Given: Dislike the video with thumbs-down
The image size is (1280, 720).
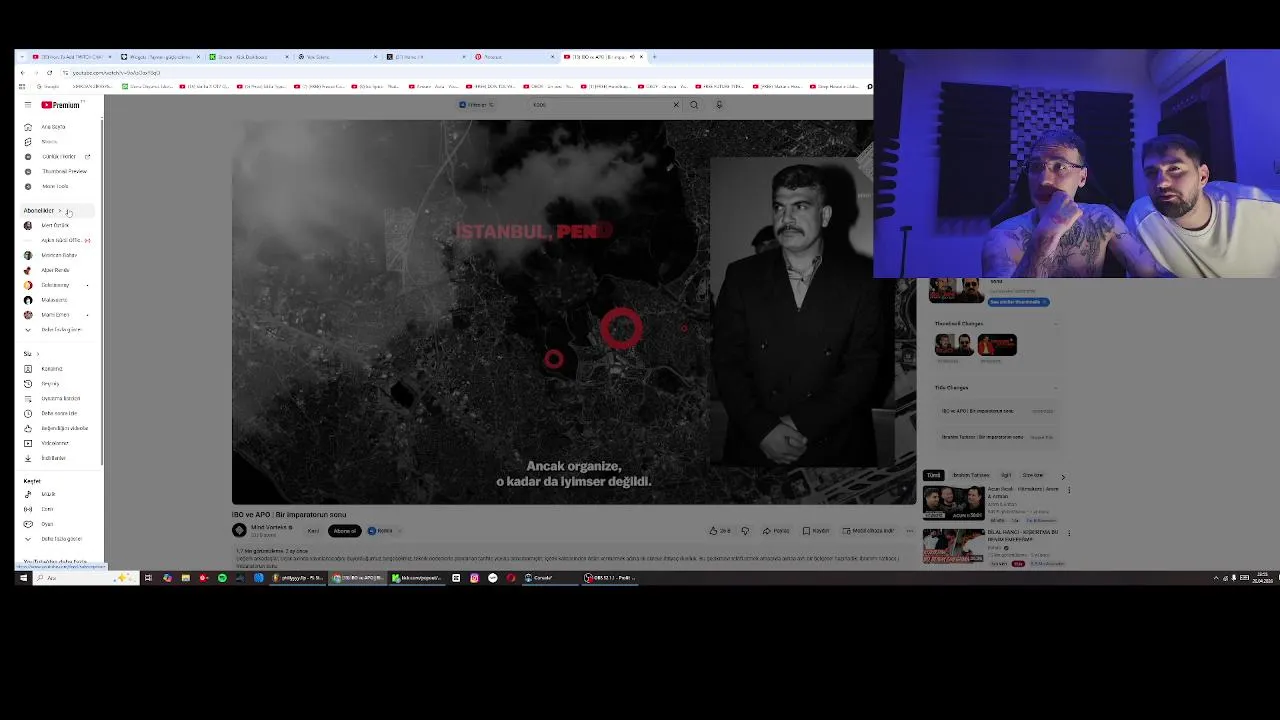Looking at the screenshot, I should (744, 531).
